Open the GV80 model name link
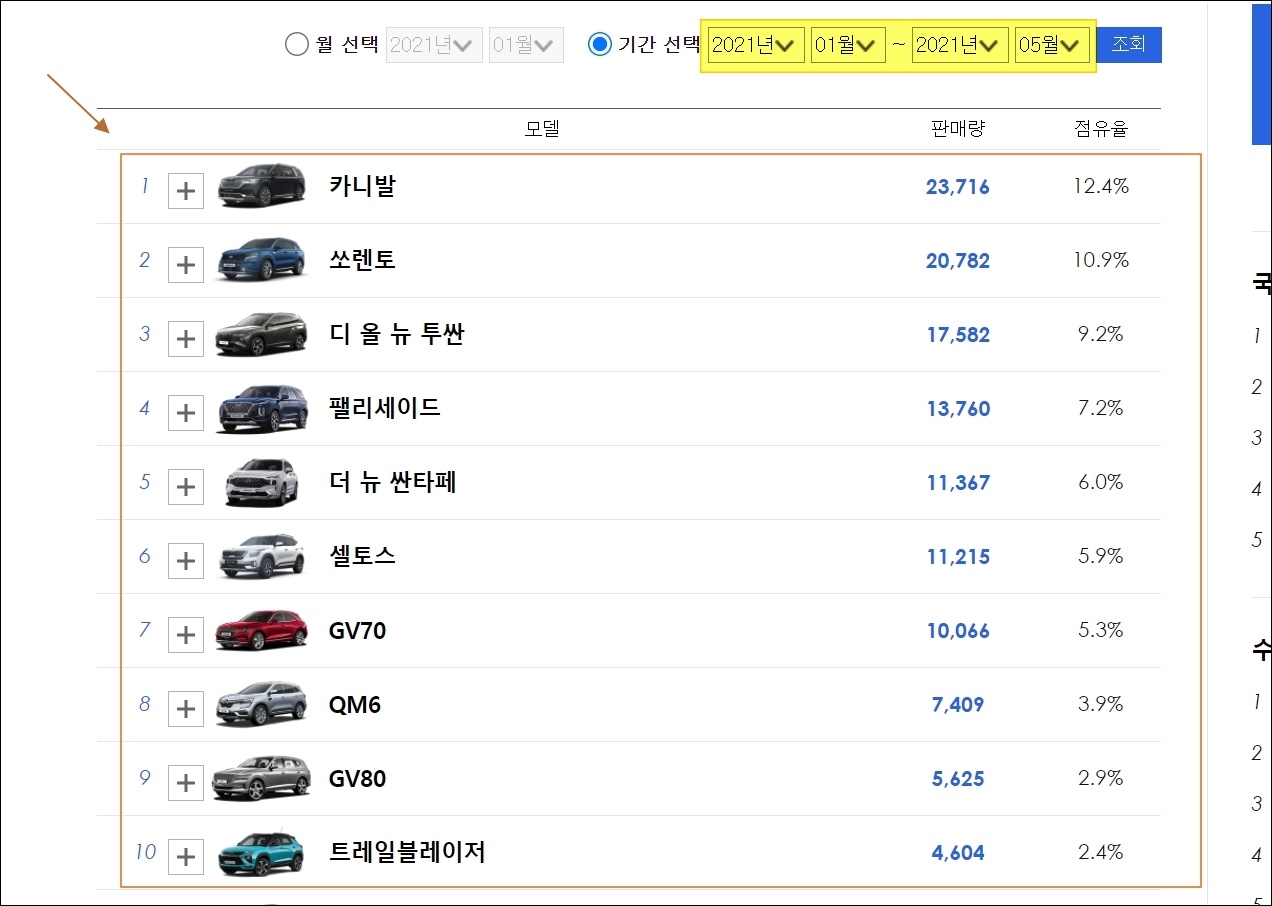The image size is (1272, 906). 357,779
